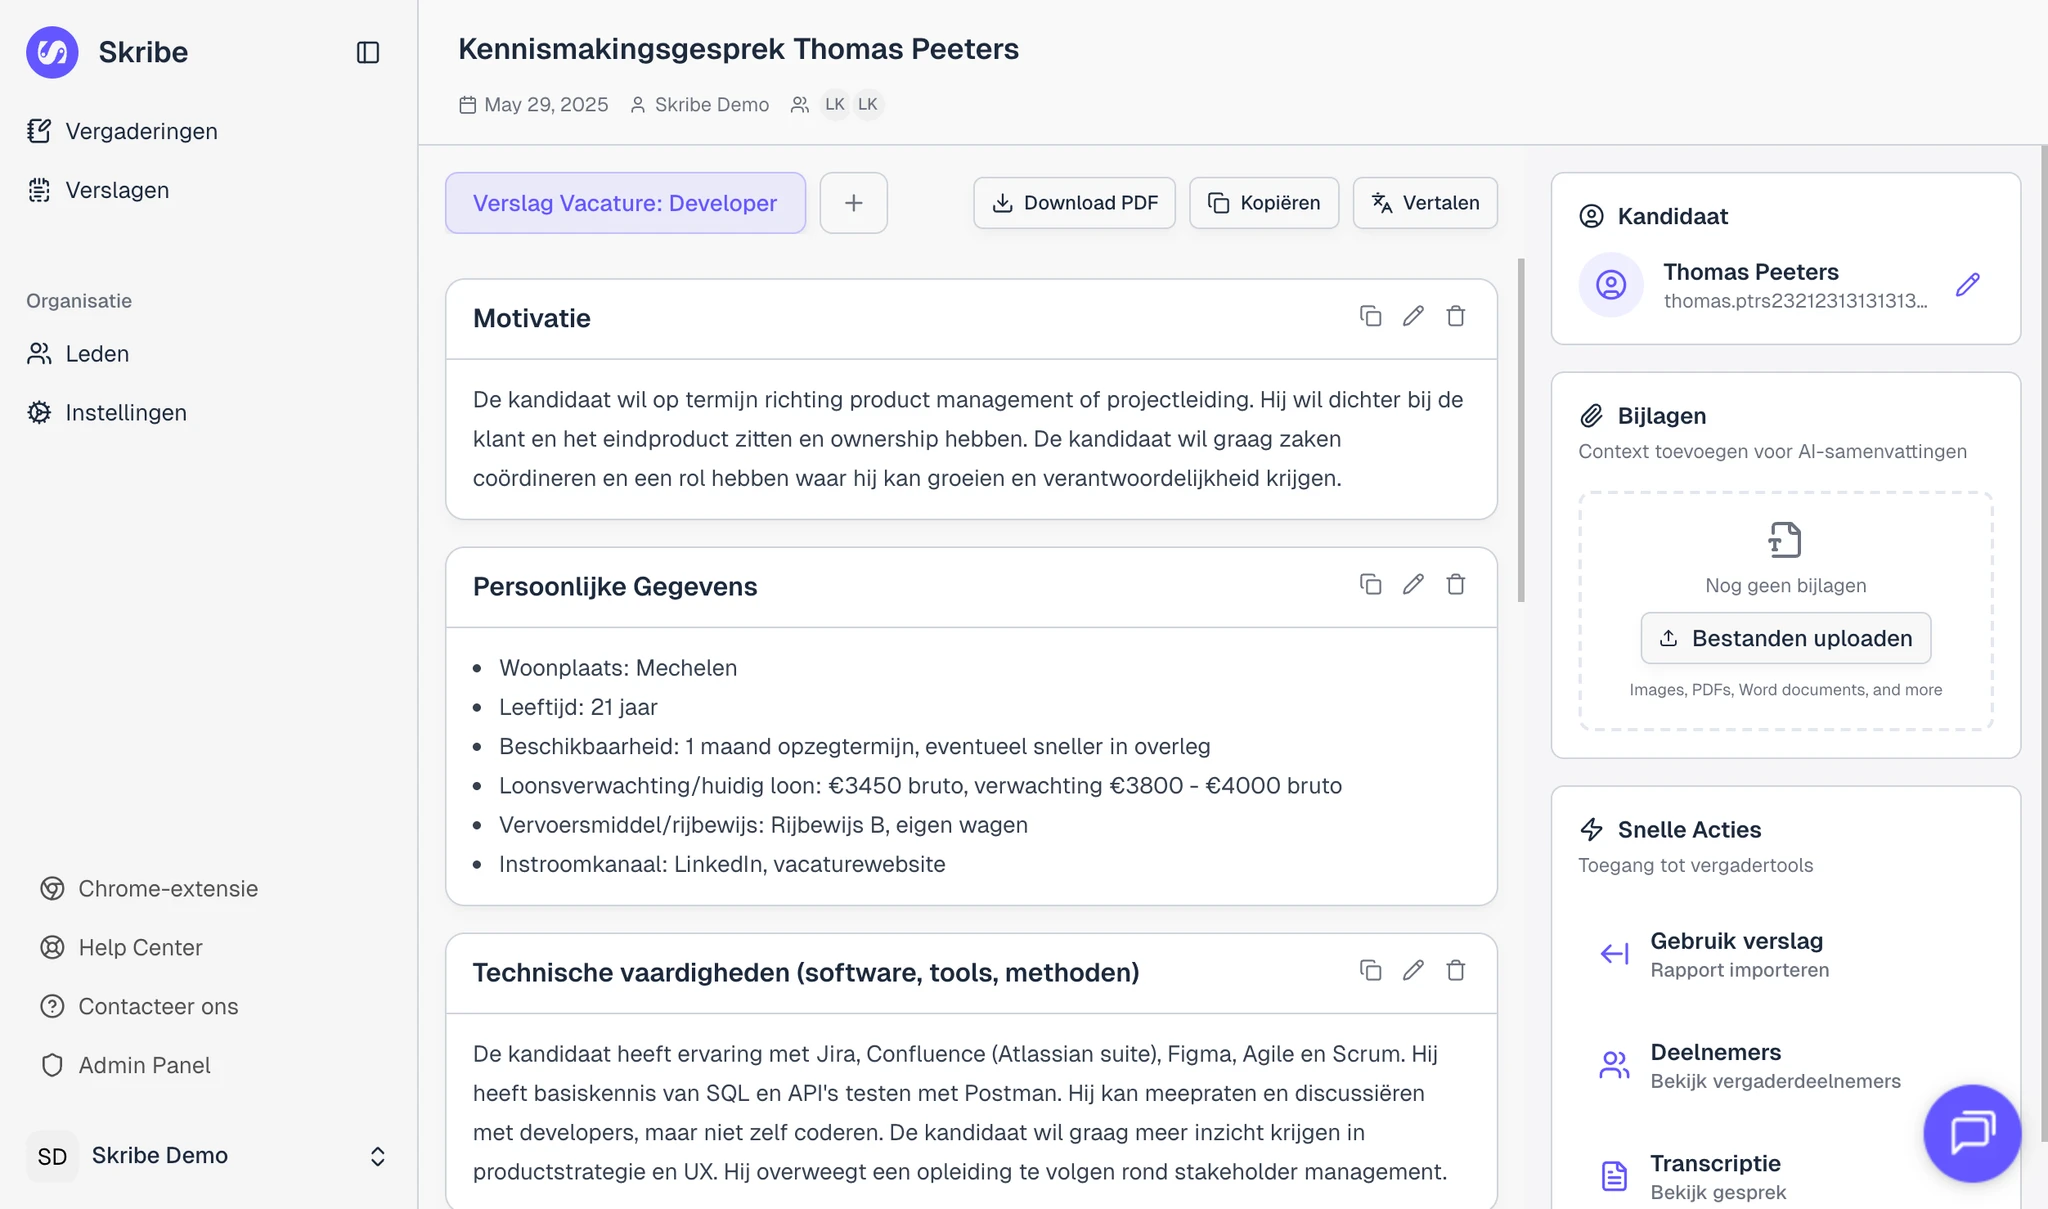The width and height of the screenshot is (2048, 1209).
Task: Go to Verslagen in the sidebar
Action: pyautogui.click(x=117, y=190)
